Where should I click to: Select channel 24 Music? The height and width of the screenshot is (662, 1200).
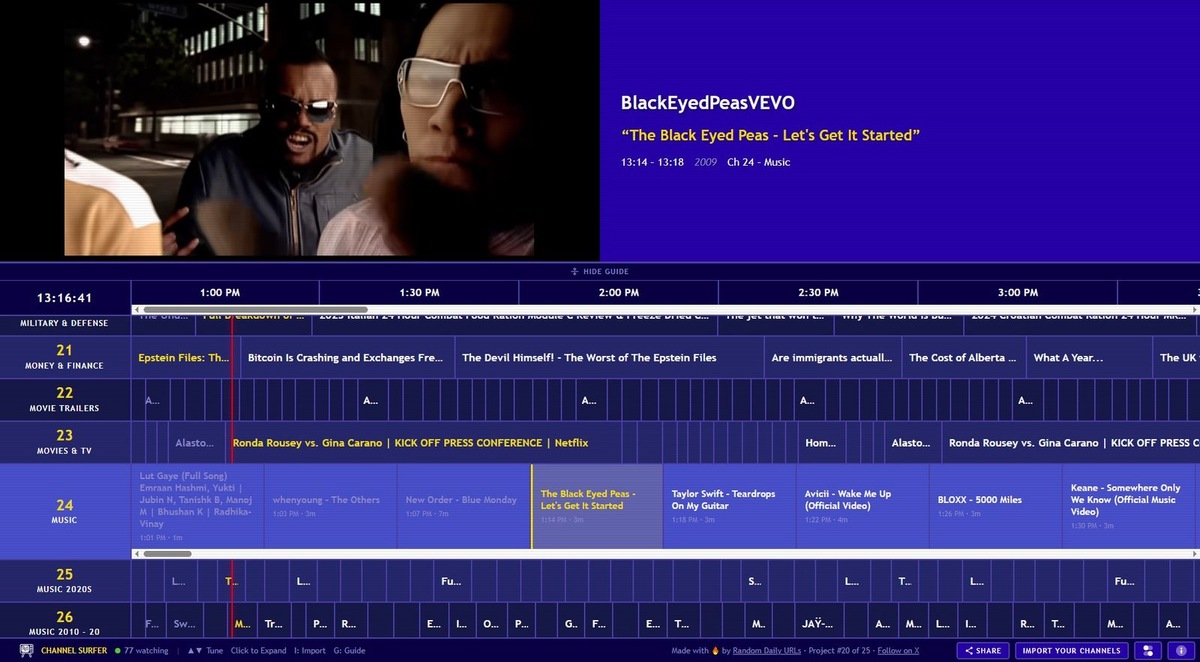click(65, 511)
